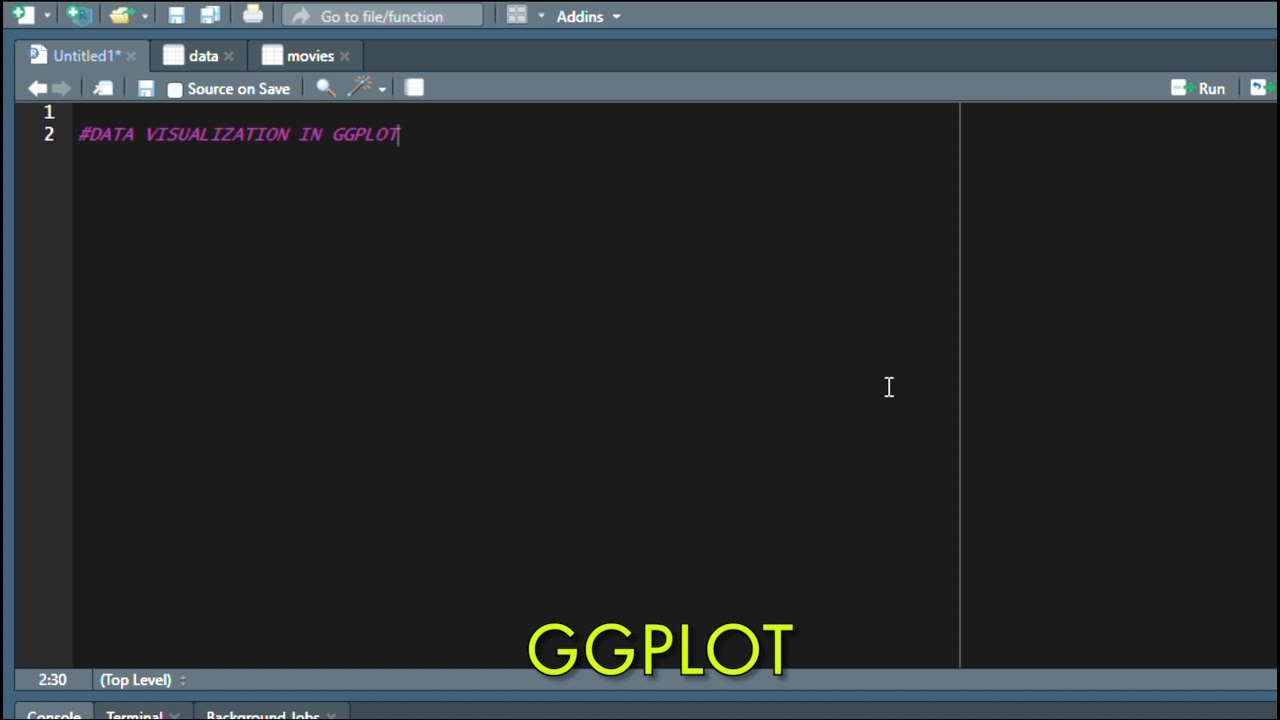The height and width of the screenshot is (720, 1280).
Task: Switch to the Terminal tab
Action: coord(134,715)
